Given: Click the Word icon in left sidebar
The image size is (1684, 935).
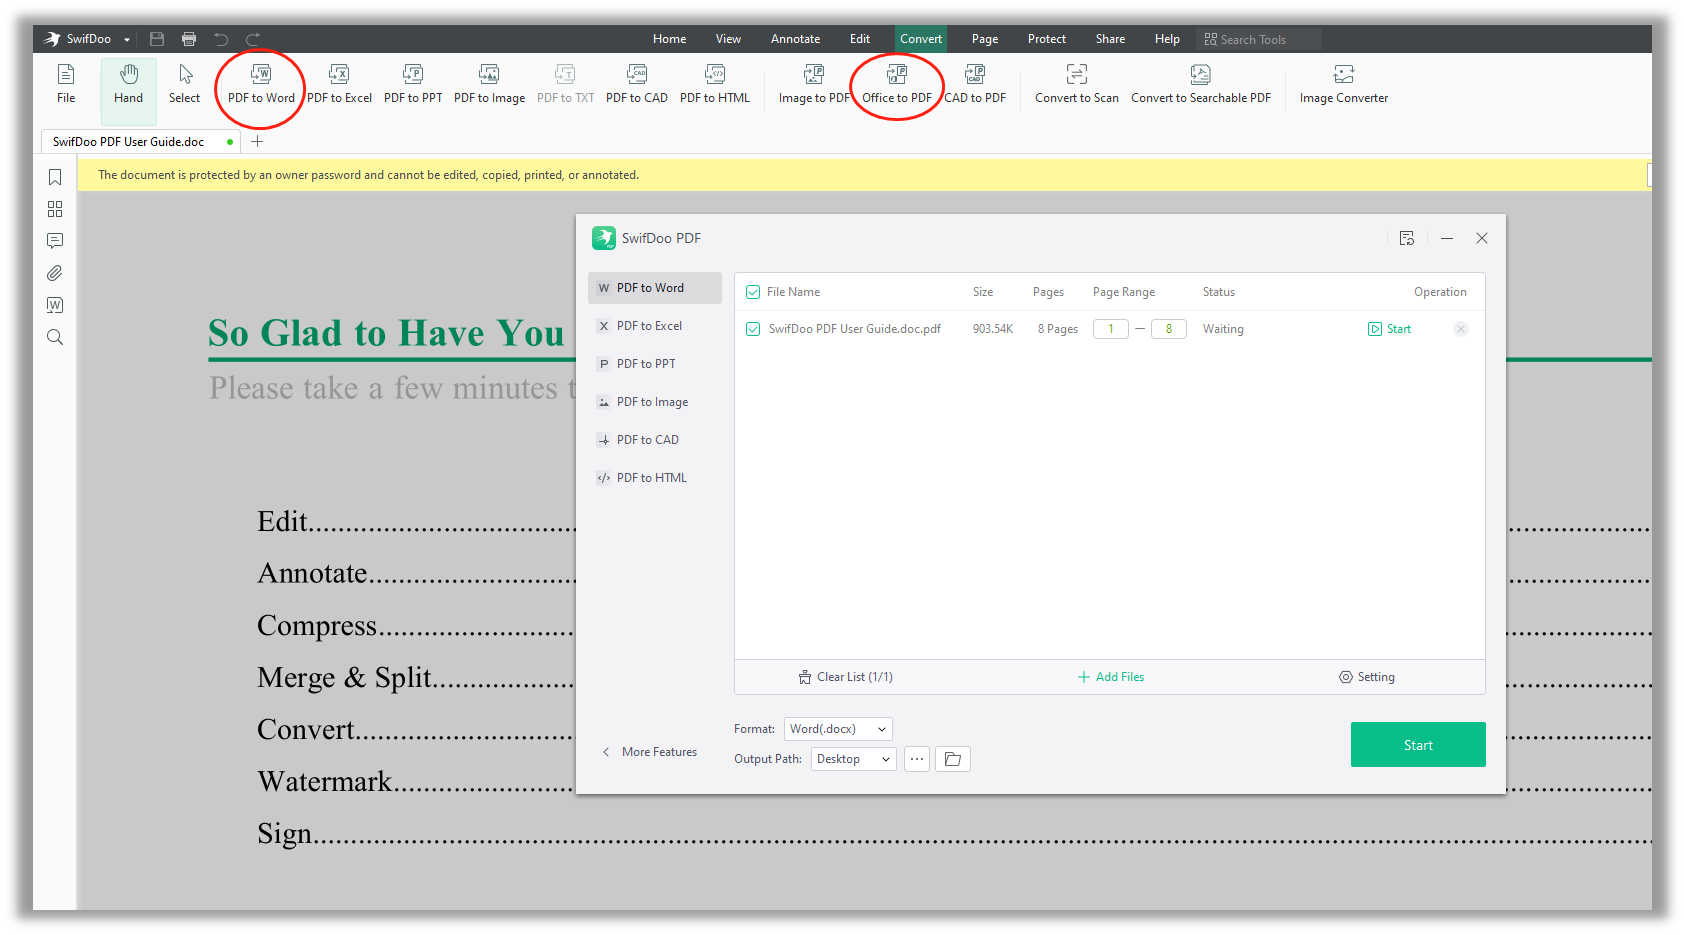Looking at the screenshot, I should click(x=55, y=305).
